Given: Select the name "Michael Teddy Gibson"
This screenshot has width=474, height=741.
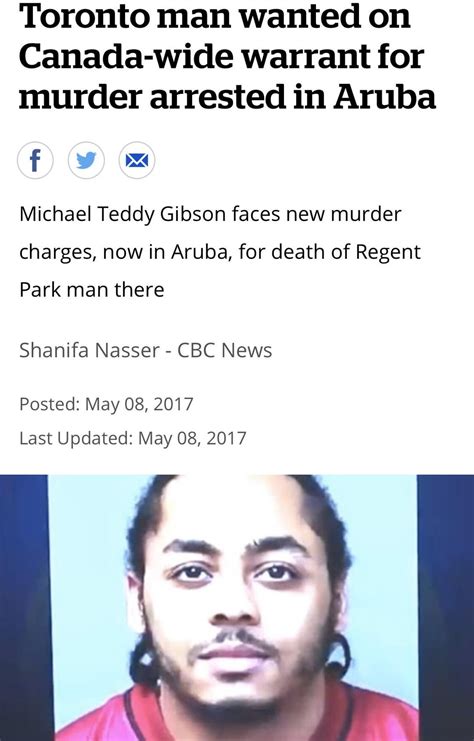Looking at the screenshot, I should click(x=123, y=215).
